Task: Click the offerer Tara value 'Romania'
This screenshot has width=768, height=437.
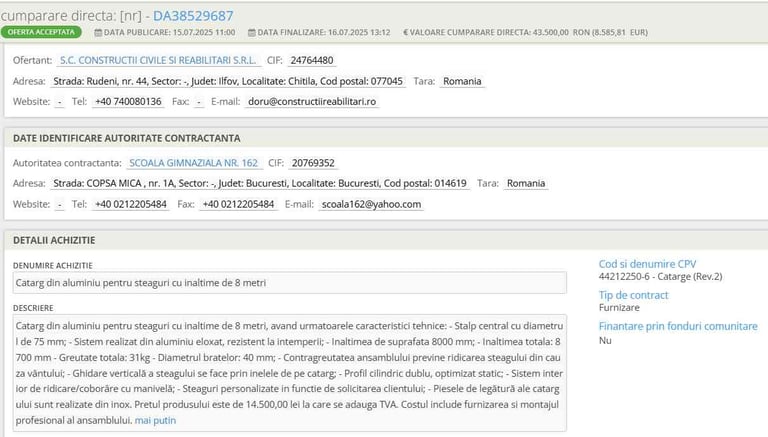Action: [x=462, y=81]
